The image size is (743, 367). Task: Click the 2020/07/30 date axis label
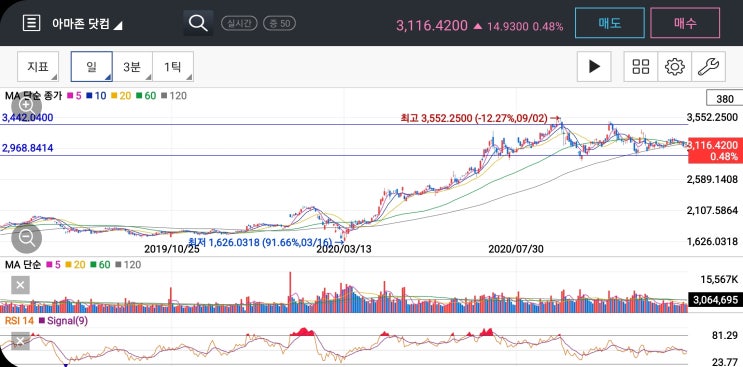coord(516,249)
